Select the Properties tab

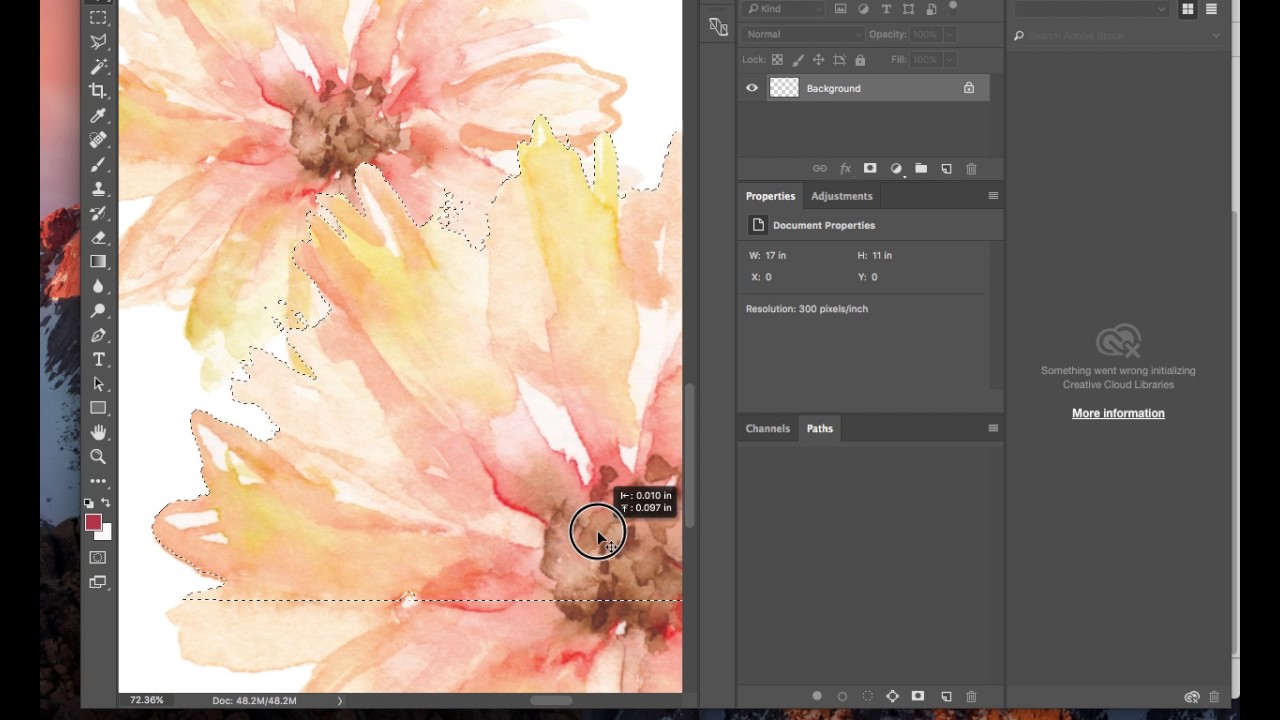(x=770, y=196)
